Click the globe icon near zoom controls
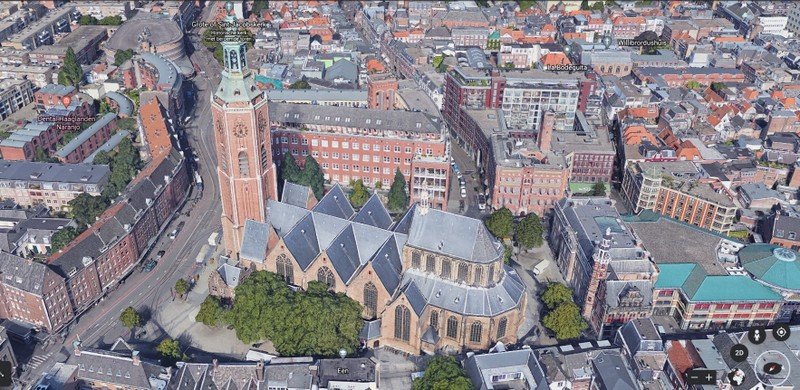 point(736,377)
